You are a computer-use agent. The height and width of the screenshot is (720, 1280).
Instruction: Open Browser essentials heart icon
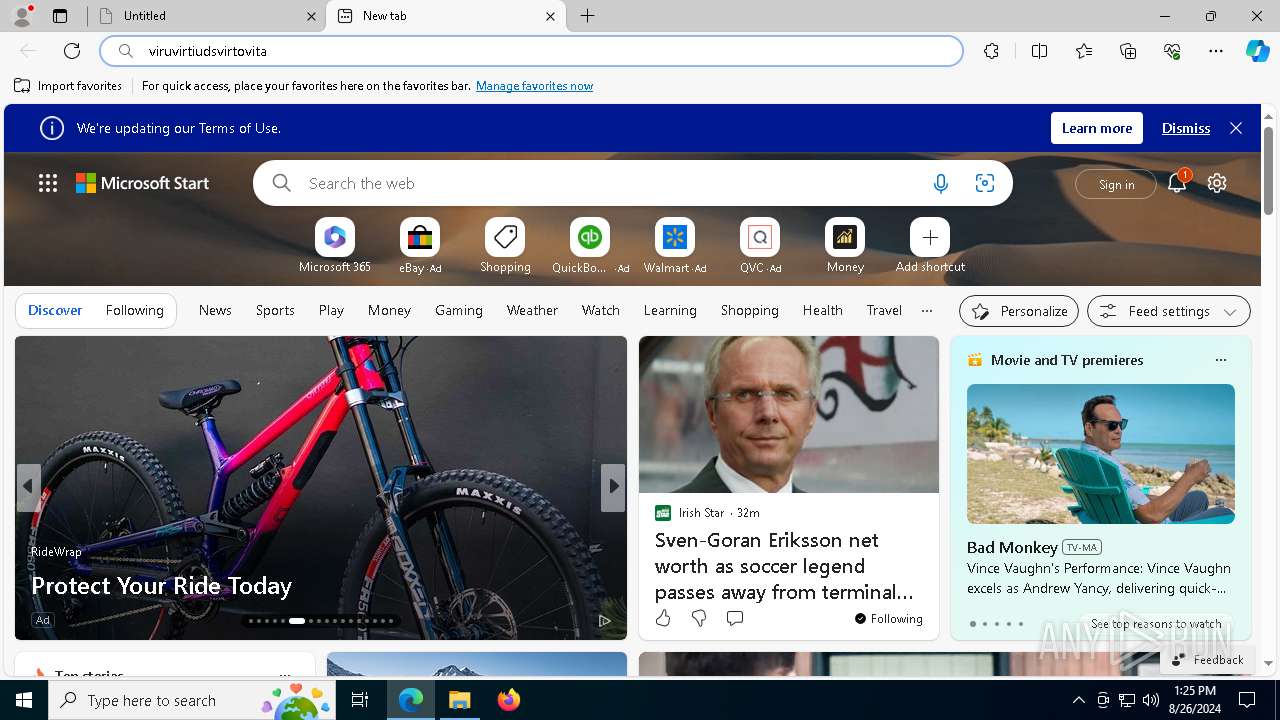[1172, 51]
